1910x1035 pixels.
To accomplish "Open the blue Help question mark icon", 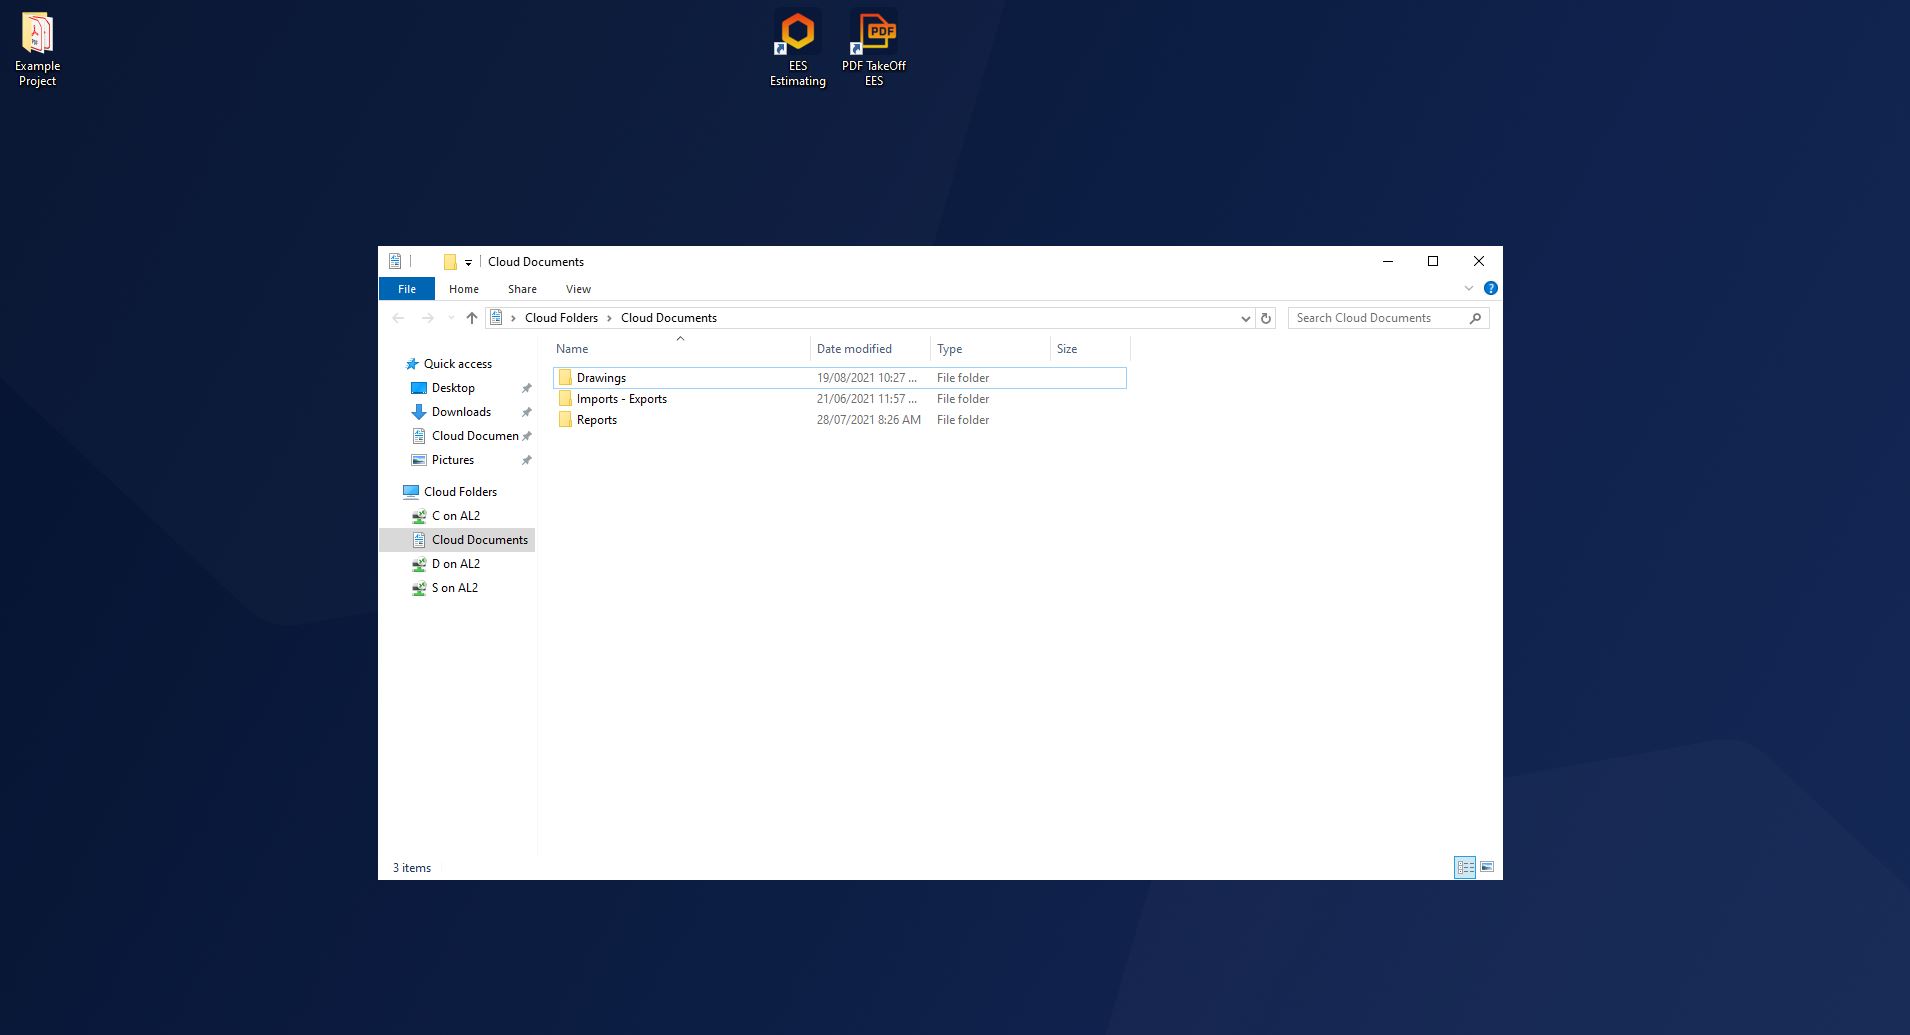I will tap(1490, 288).
